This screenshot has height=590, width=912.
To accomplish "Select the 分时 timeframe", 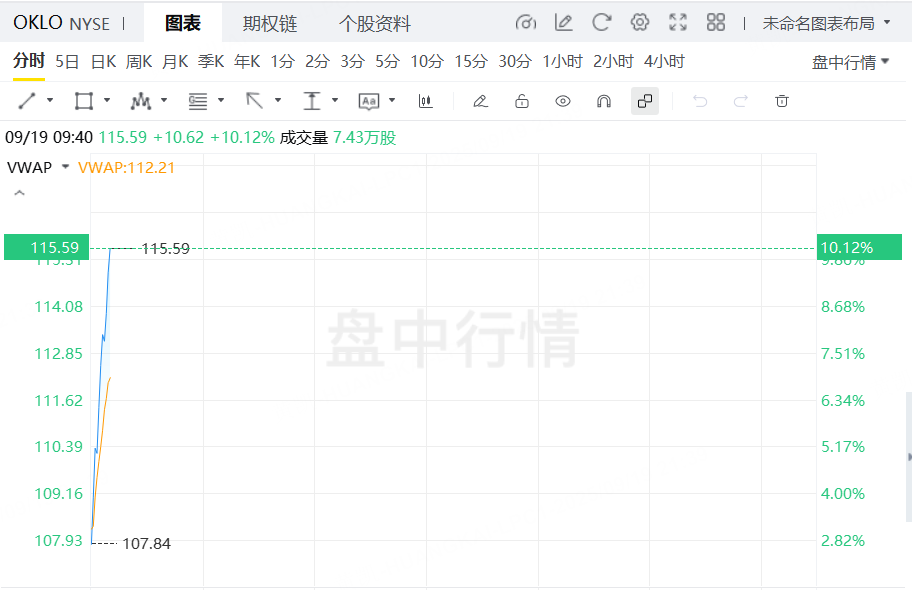I will [29, 61].
